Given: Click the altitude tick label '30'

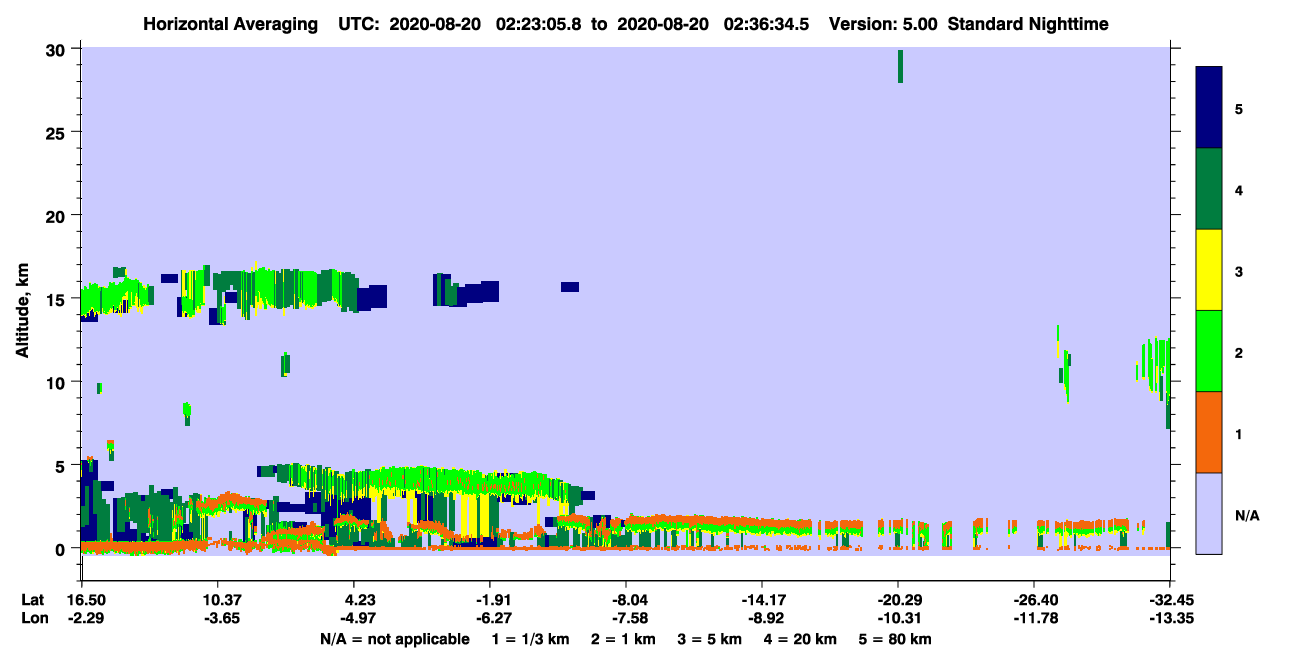Looking at the screenshot, I should 58,49.
